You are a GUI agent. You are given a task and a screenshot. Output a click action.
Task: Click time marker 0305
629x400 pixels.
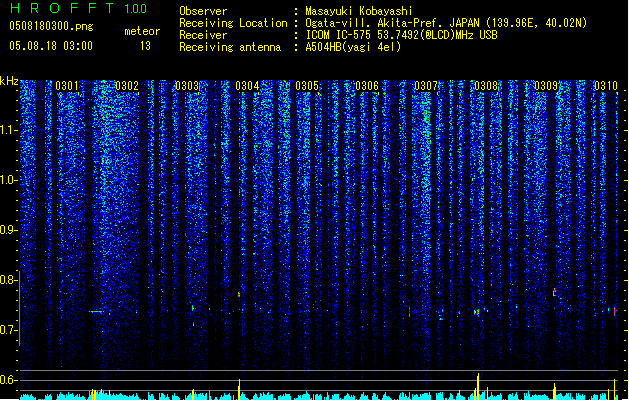[x=307, y=86]
